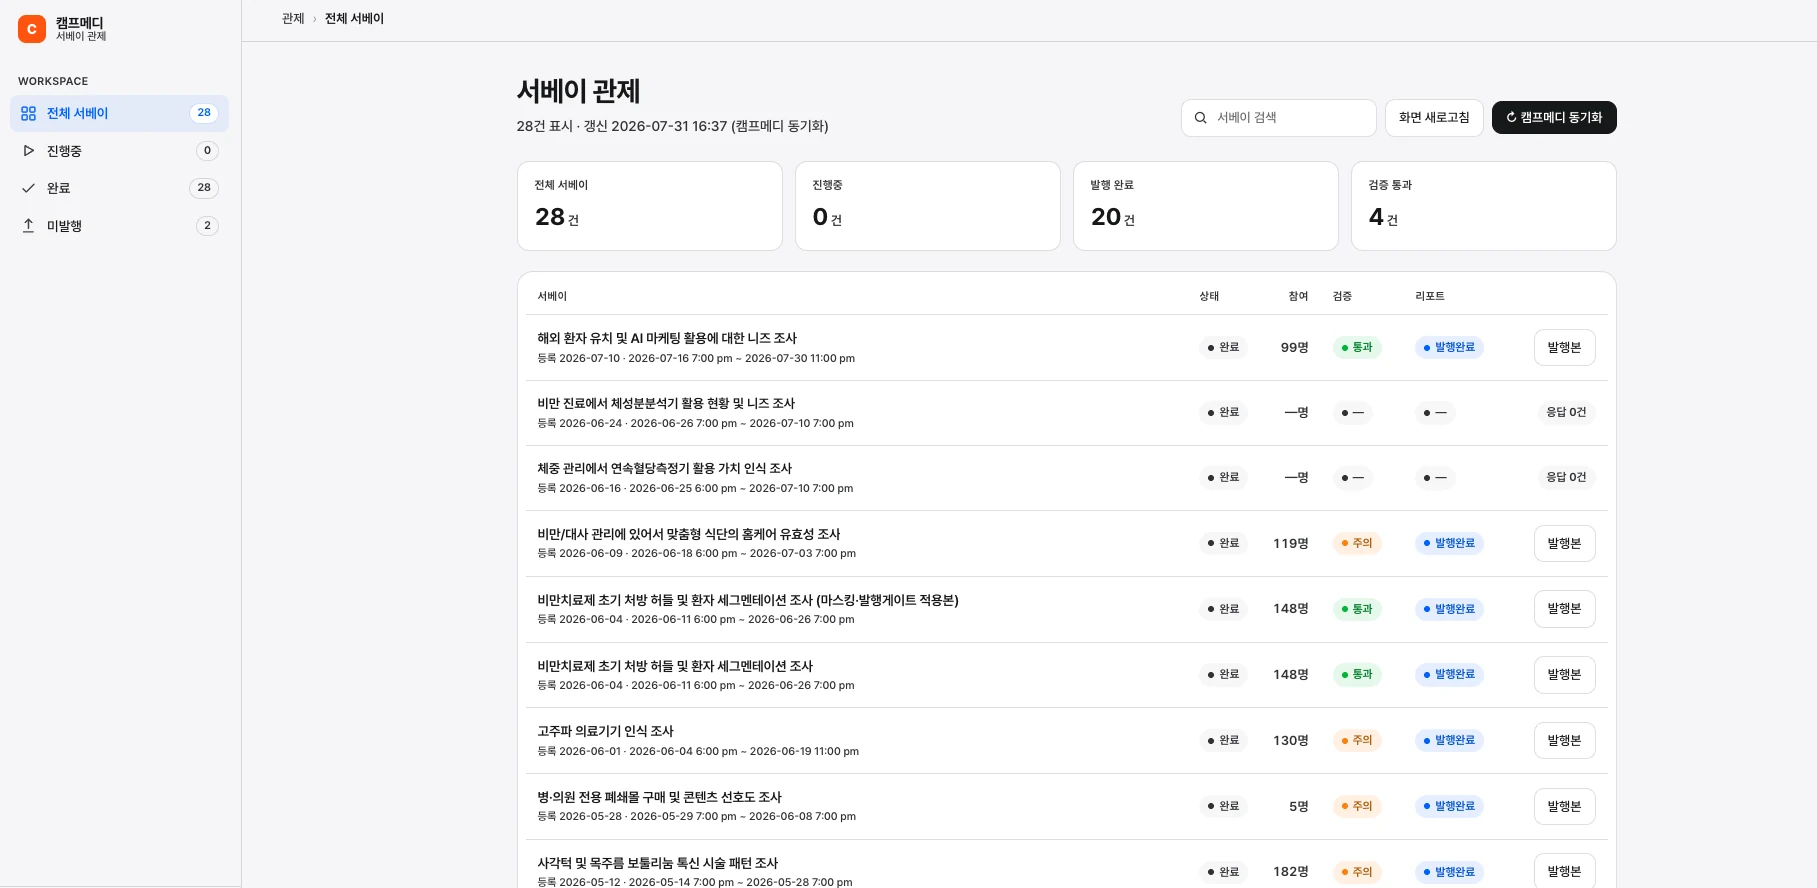Click the orange 캠프메디 logo icon
This screenshot has height=888, width=1817.
coord(32,29)
